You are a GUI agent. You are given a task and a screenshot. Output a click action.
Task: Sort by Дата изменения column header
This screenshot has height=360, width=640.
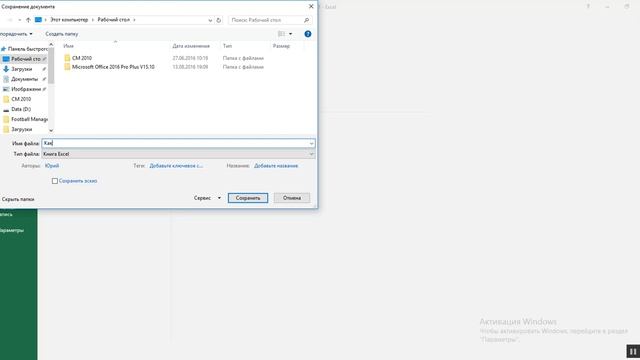click(191, 46)
